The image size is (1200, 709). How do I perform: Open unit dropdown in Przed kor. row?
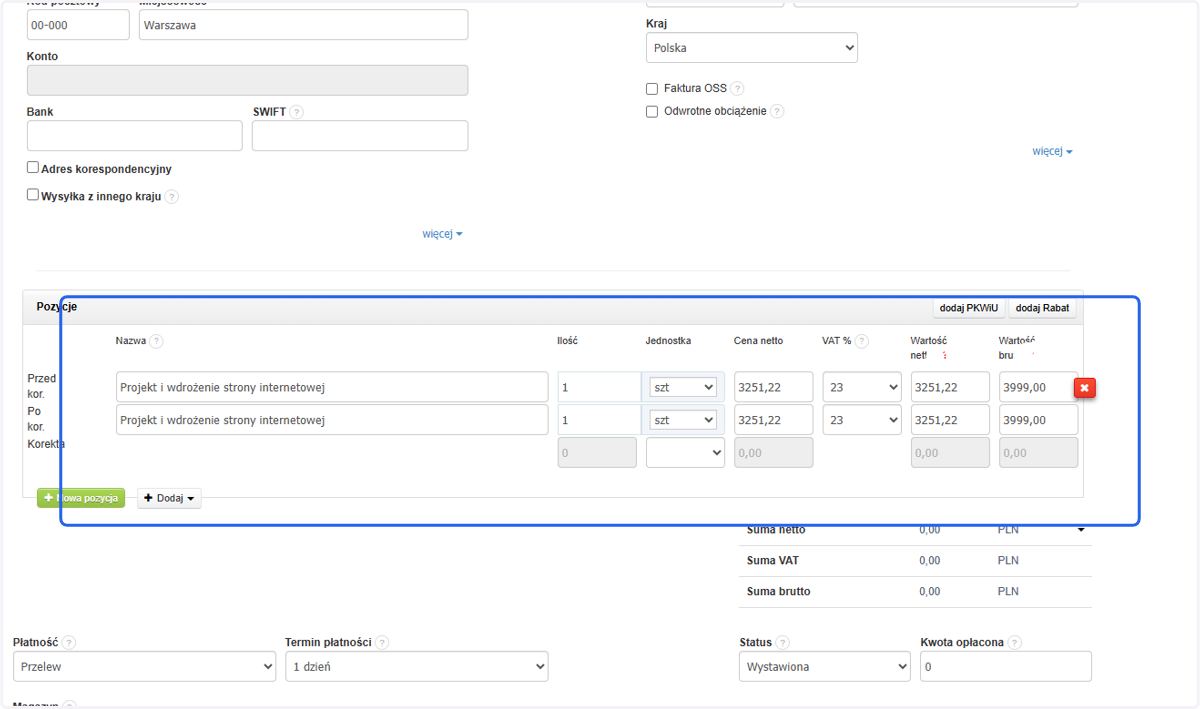point(683,387)
